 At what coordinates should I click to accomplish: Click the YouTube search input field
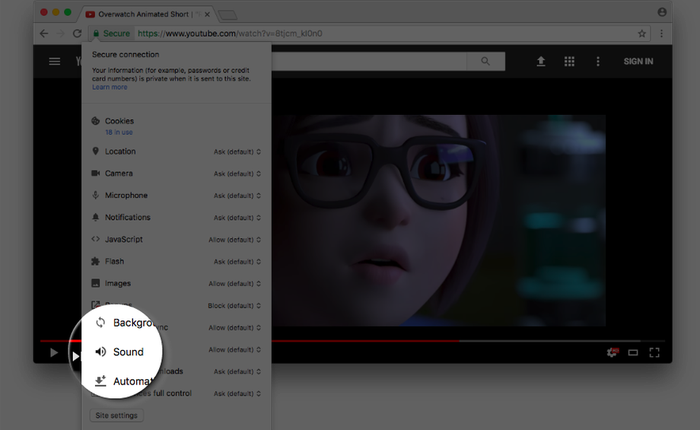click(368, 61)
